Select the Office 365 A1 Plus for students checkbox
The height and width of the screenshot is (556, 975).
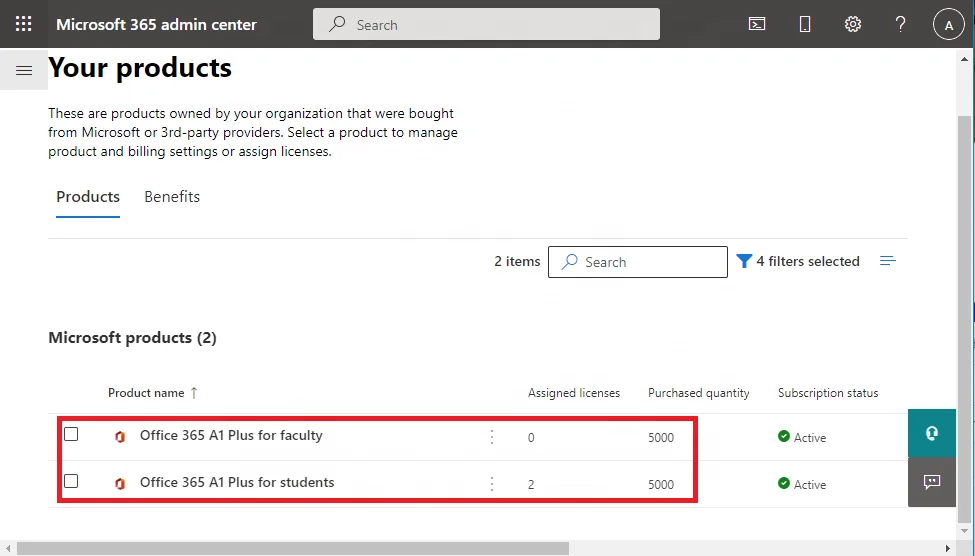72,481
